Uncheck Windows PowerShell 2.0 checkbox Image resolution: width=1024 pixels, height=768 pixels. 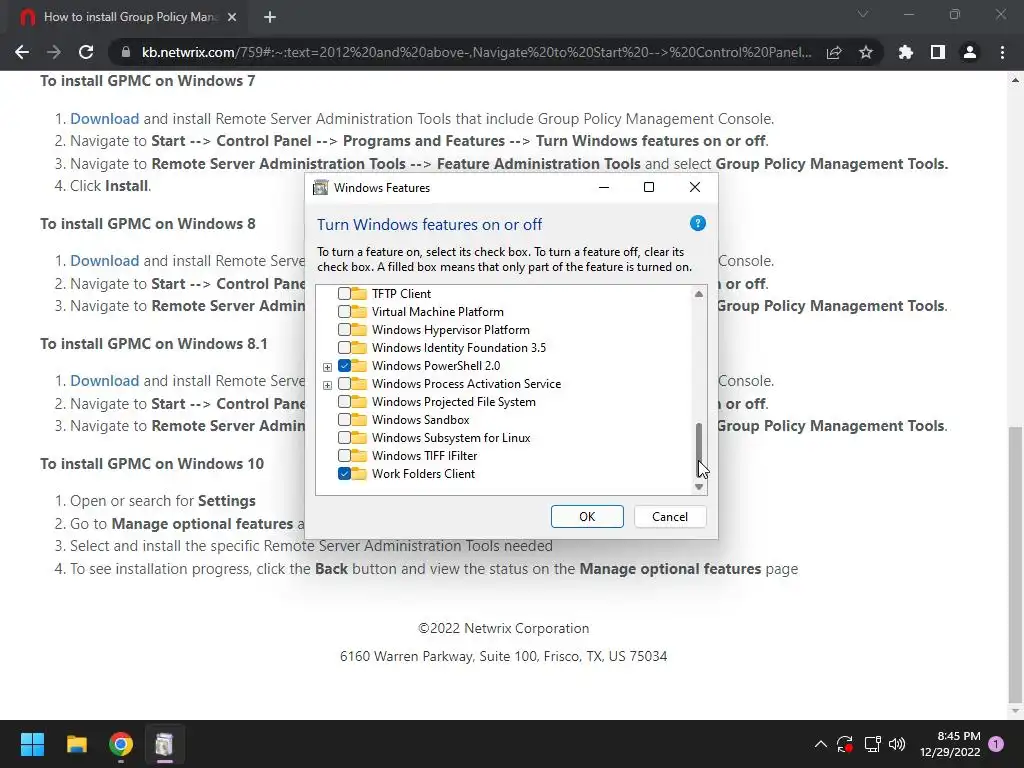click(344, 366)
